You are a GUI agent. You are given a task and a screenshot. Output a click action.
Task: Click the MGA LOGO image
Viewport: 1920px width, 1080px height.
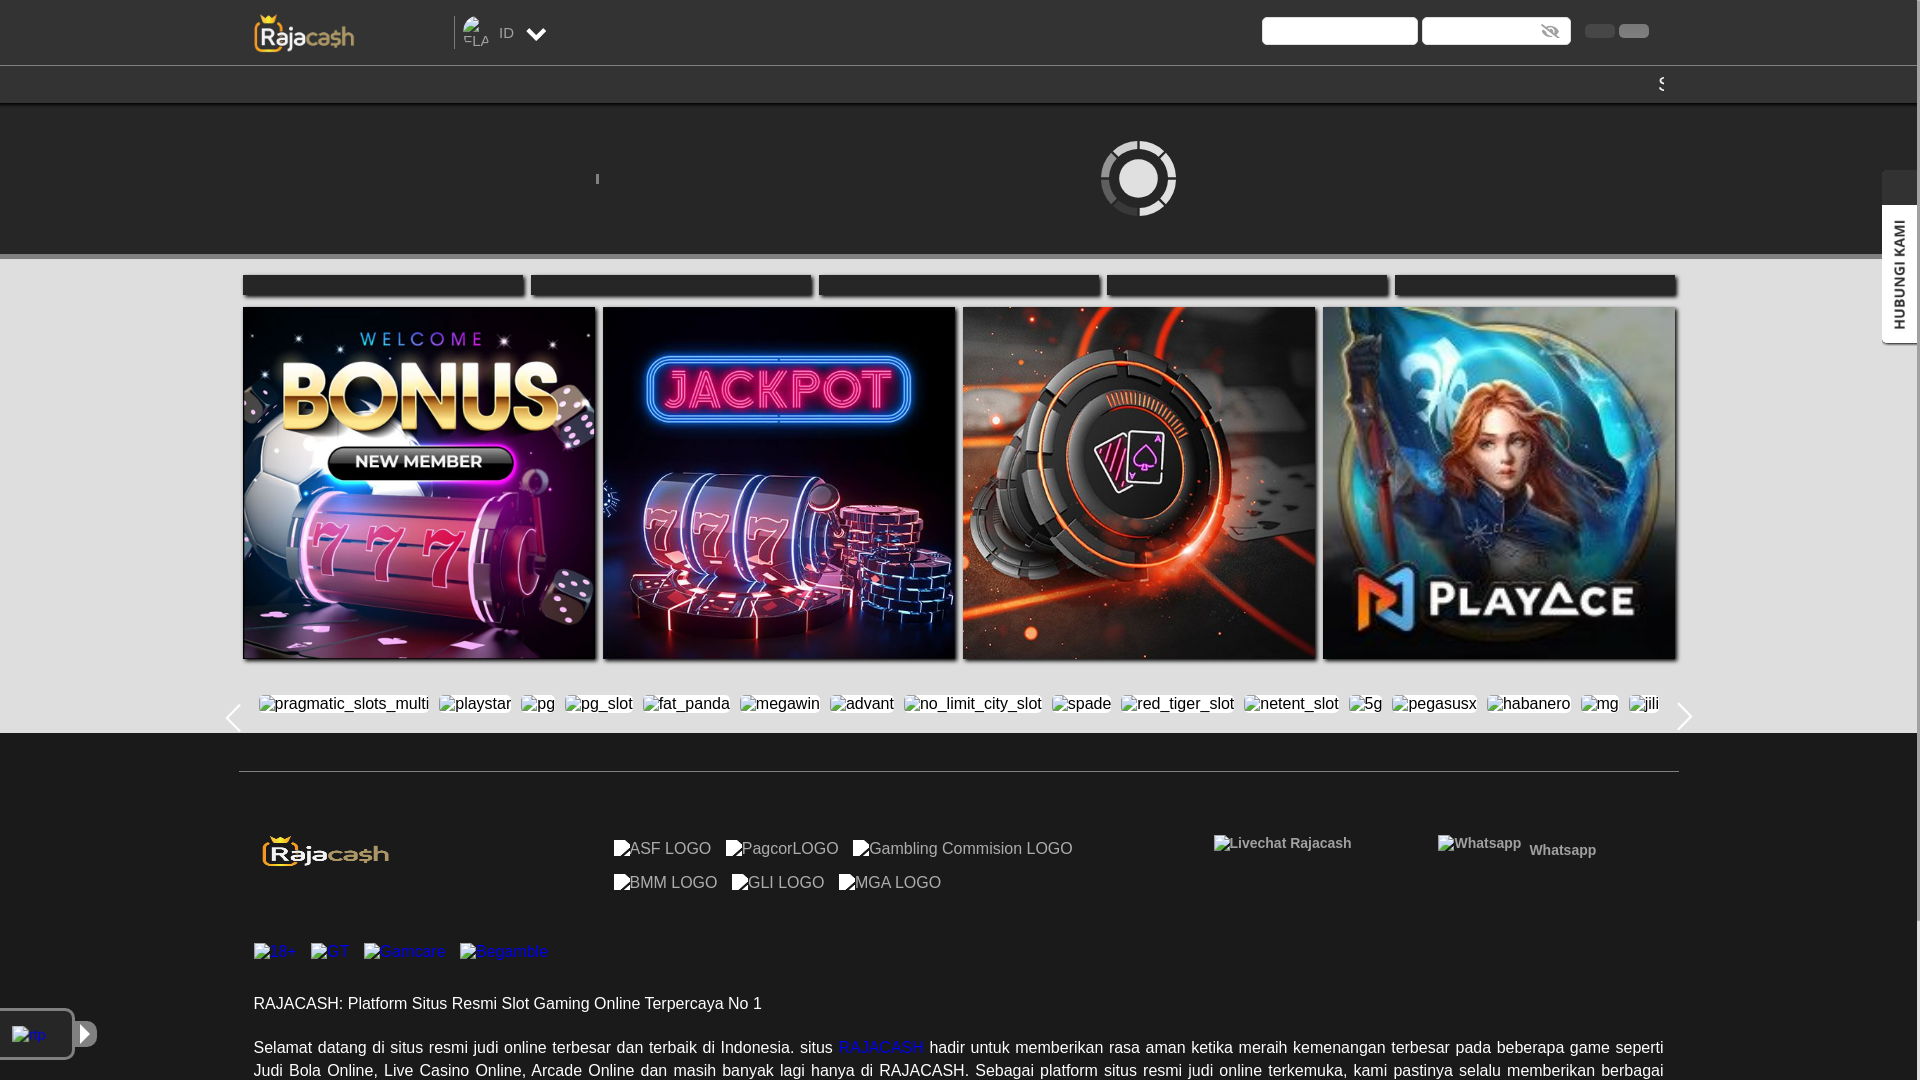pyautogui.click(x=890, y=883)
